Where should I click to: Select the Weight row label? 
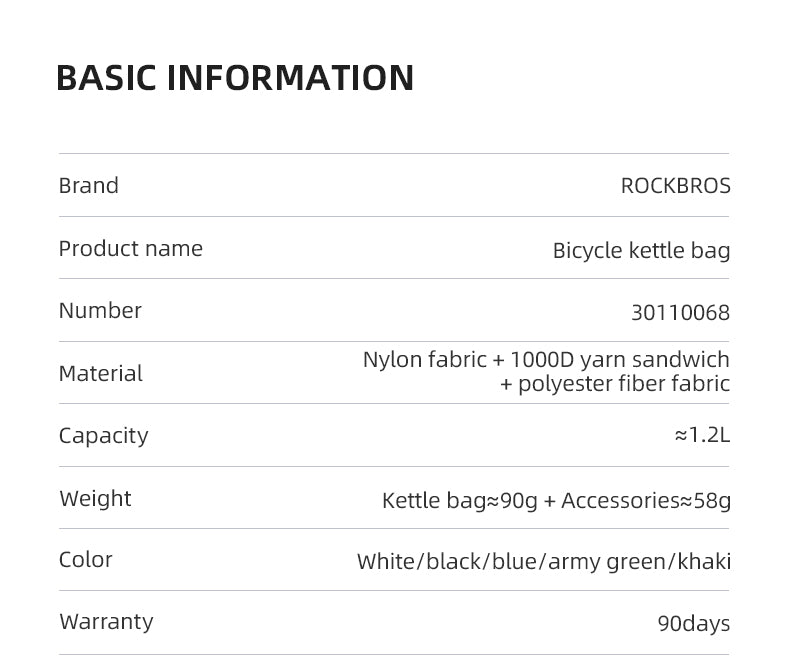point(95,498)
